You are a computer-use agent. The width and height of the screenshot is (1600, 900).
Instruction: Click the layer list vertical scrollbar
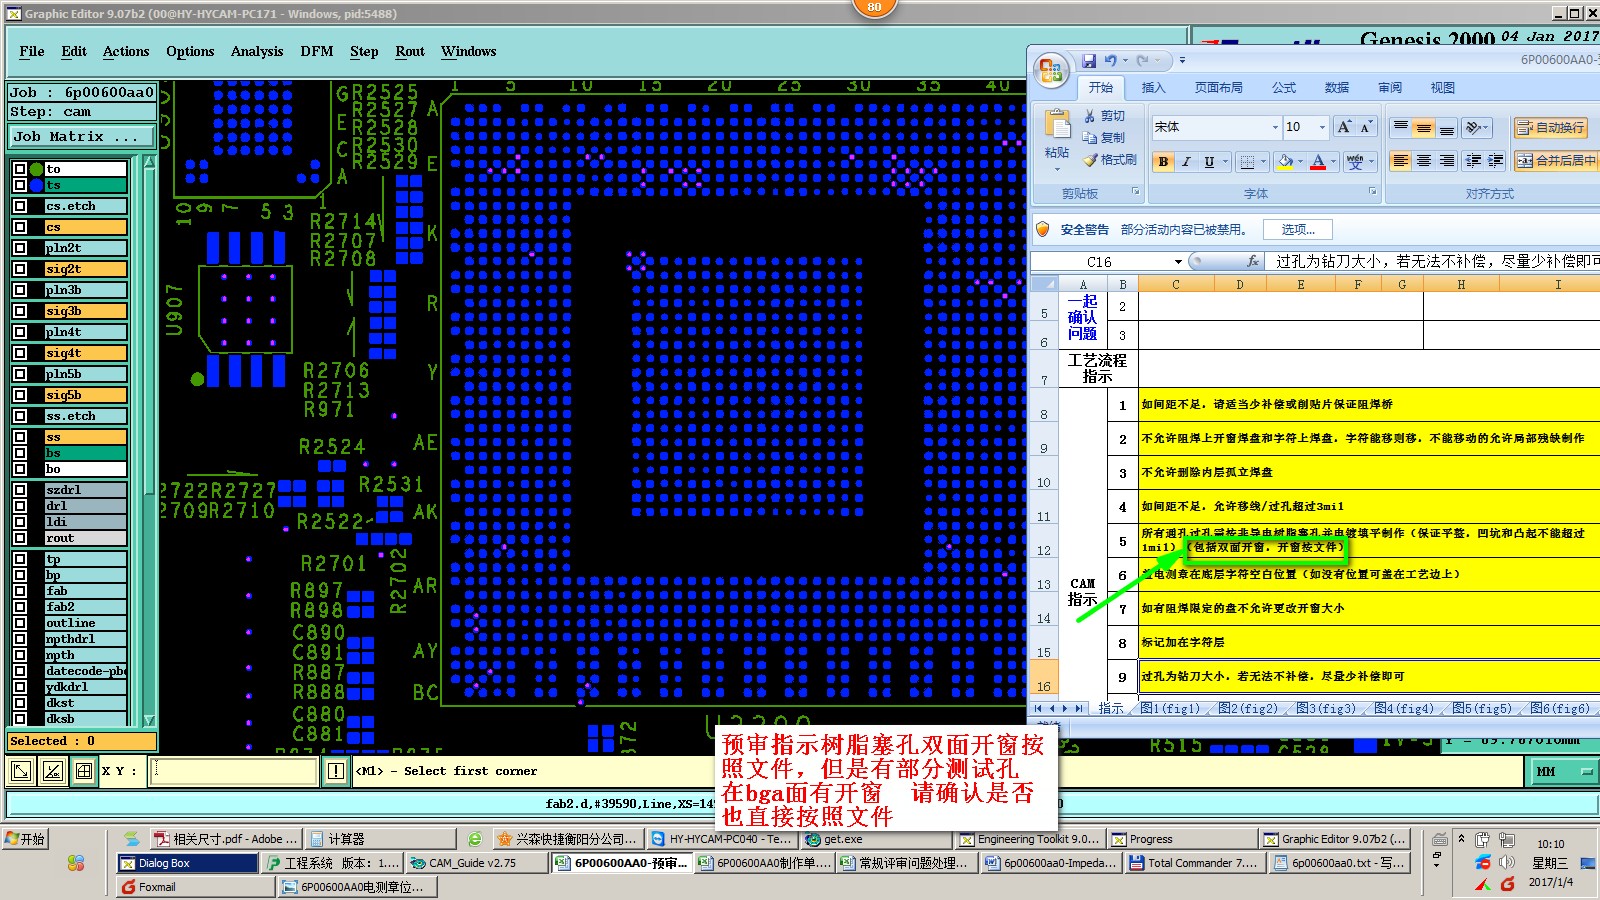[x=150, y=440]
